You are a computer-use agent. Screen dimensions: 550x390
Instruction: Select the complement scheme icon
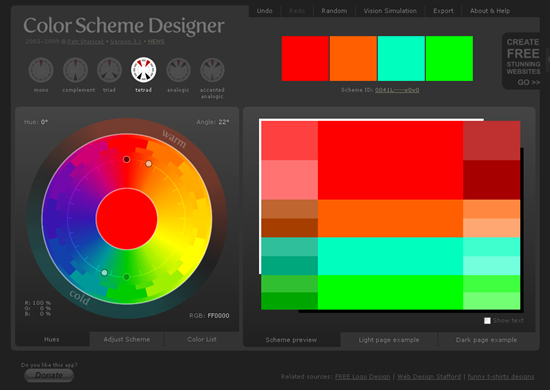[x=75, y=70]
